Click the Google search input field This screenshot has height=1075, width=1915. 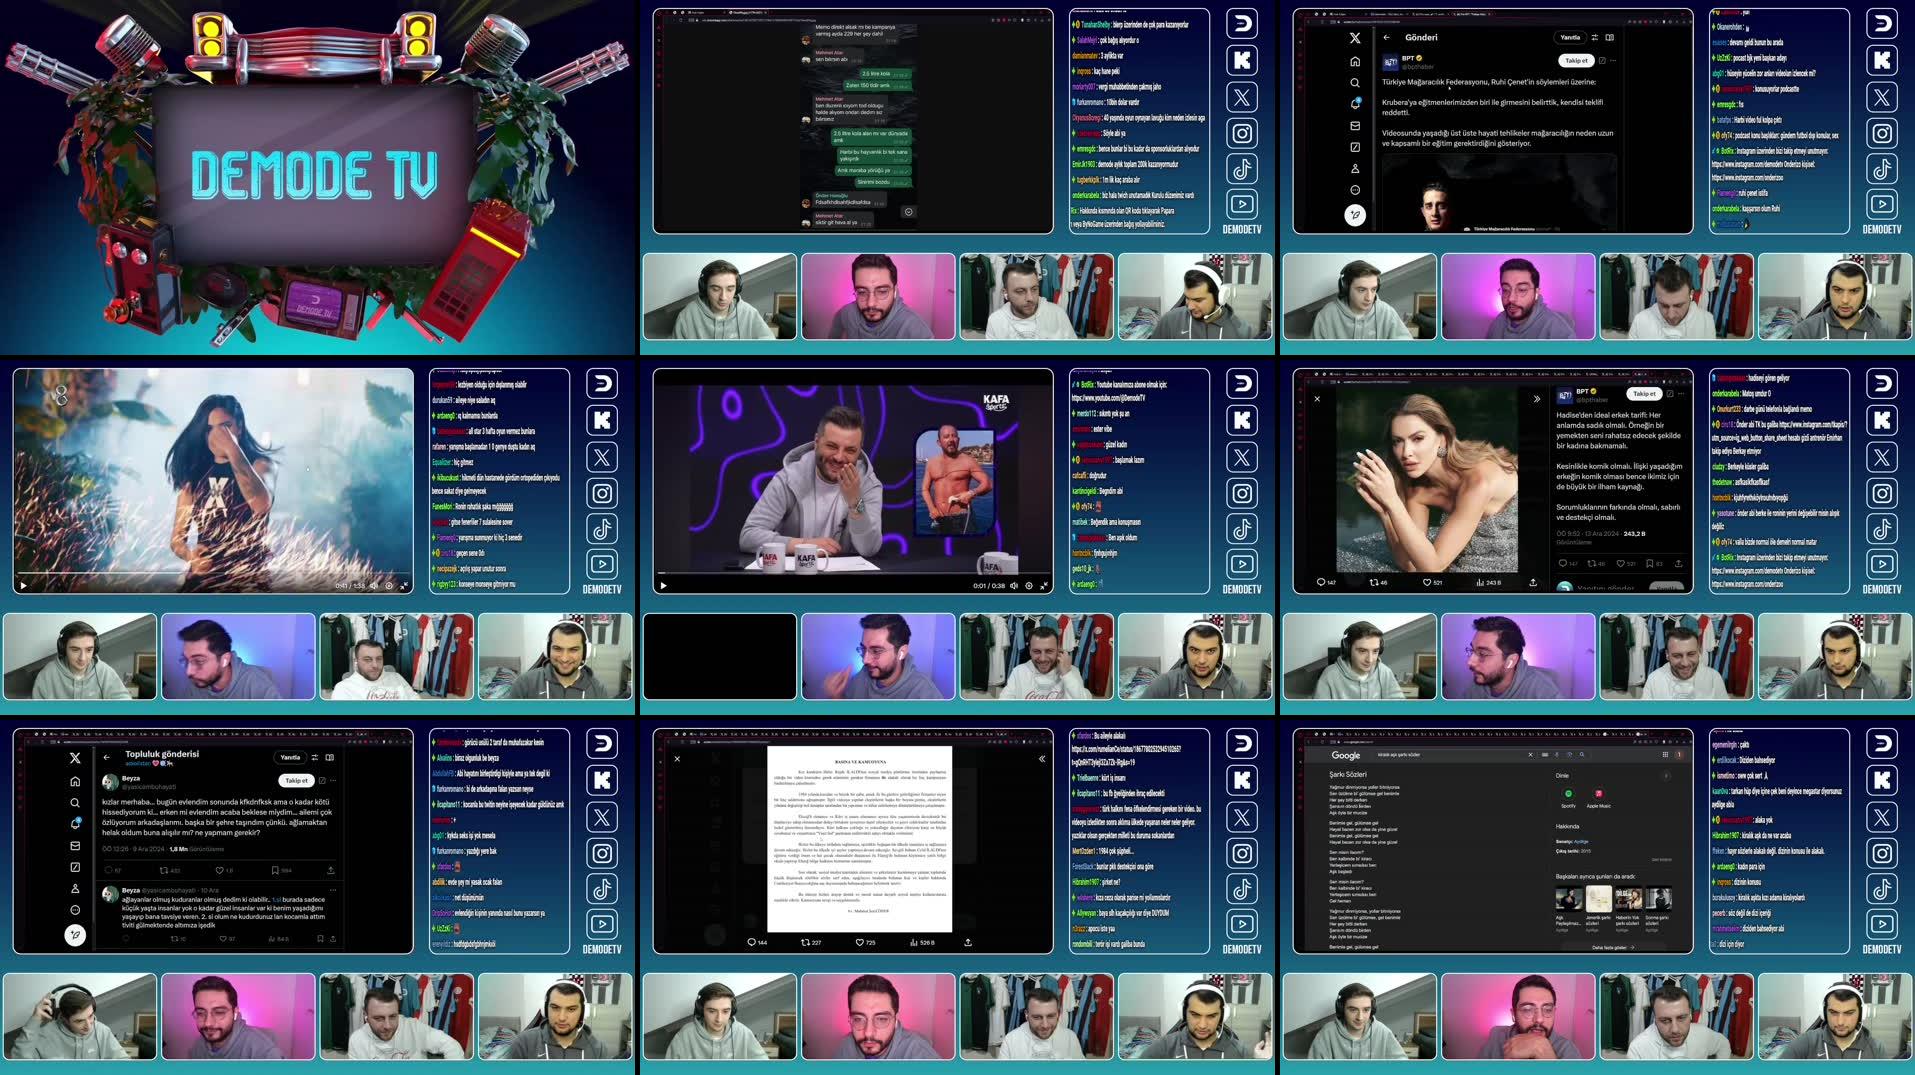[x=1450, y=755]
